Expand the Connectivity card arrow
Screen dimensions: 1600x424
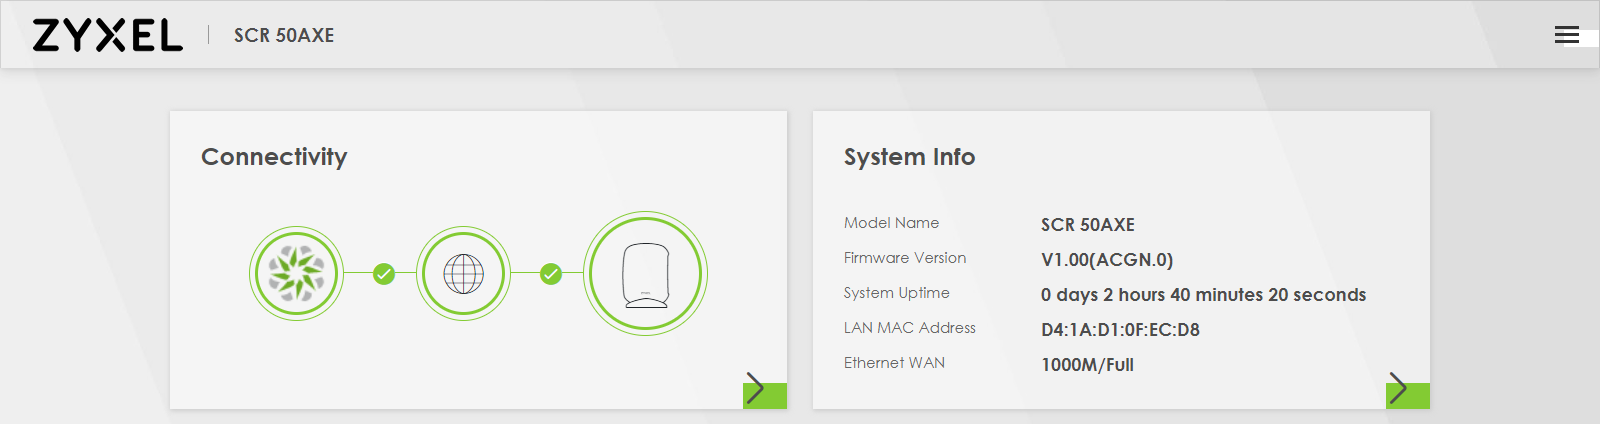click(x=765, y=390)
